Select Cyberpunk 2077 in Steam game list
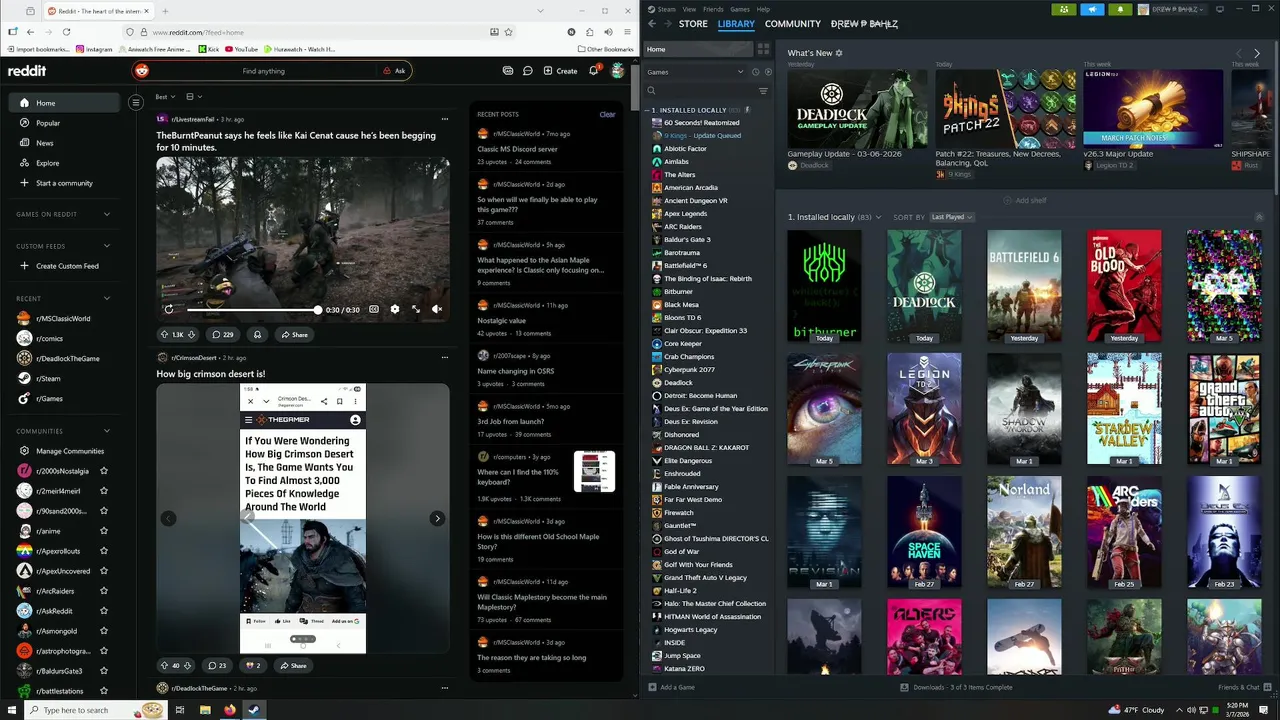The height and width of the screenshot is (720, 1280). pyautogui.click(x=689, y=369)
